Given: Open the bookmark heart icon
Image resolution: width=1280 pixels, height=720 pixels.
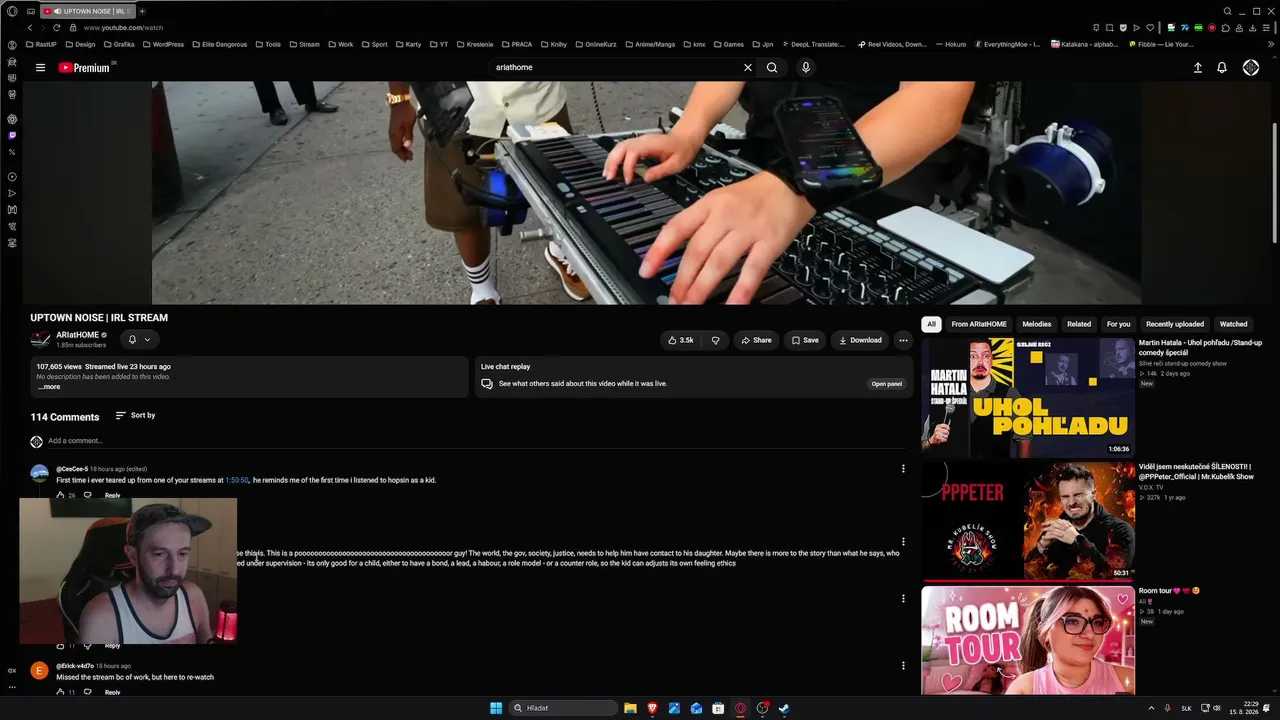Looking at the screenshot, I should 1149,27.
